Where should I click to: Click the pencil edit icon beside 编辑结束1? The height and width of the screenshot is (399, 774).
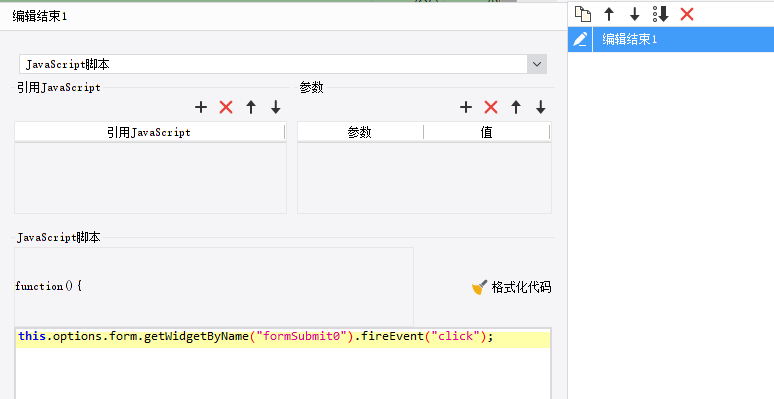tap(580, 39)
